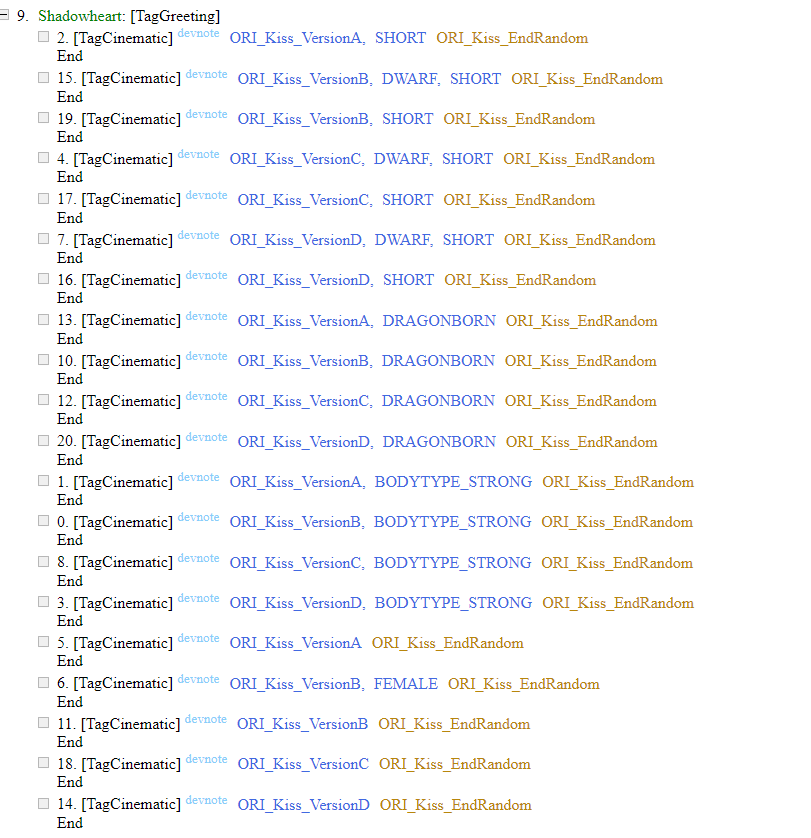Tick checkbox for entry 6 TagCinematic

coord(43,682)
